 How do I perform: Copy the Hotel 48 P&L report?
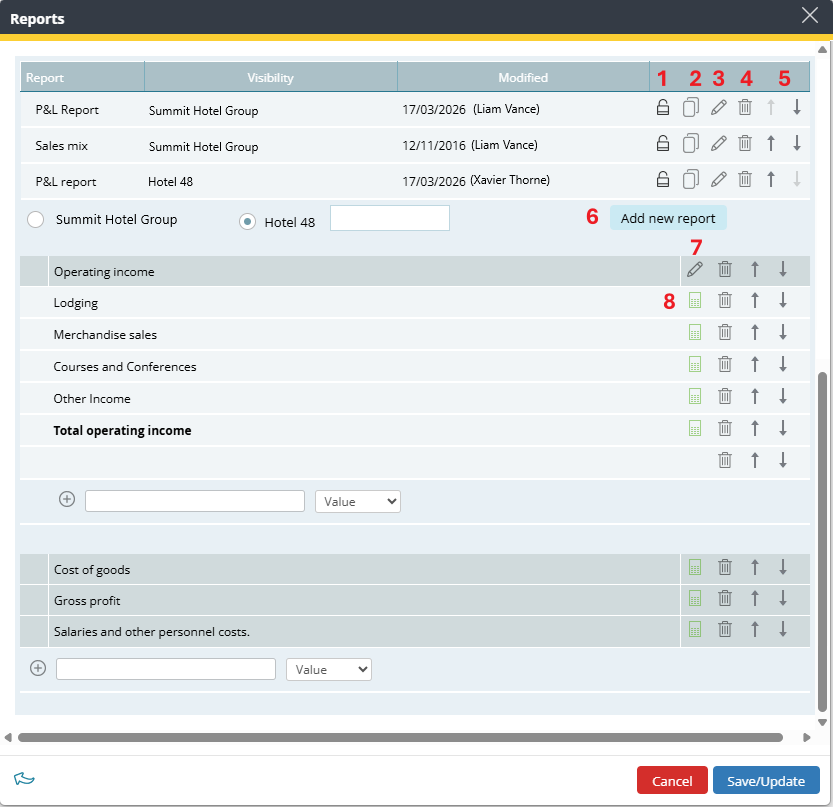[691, 180]
